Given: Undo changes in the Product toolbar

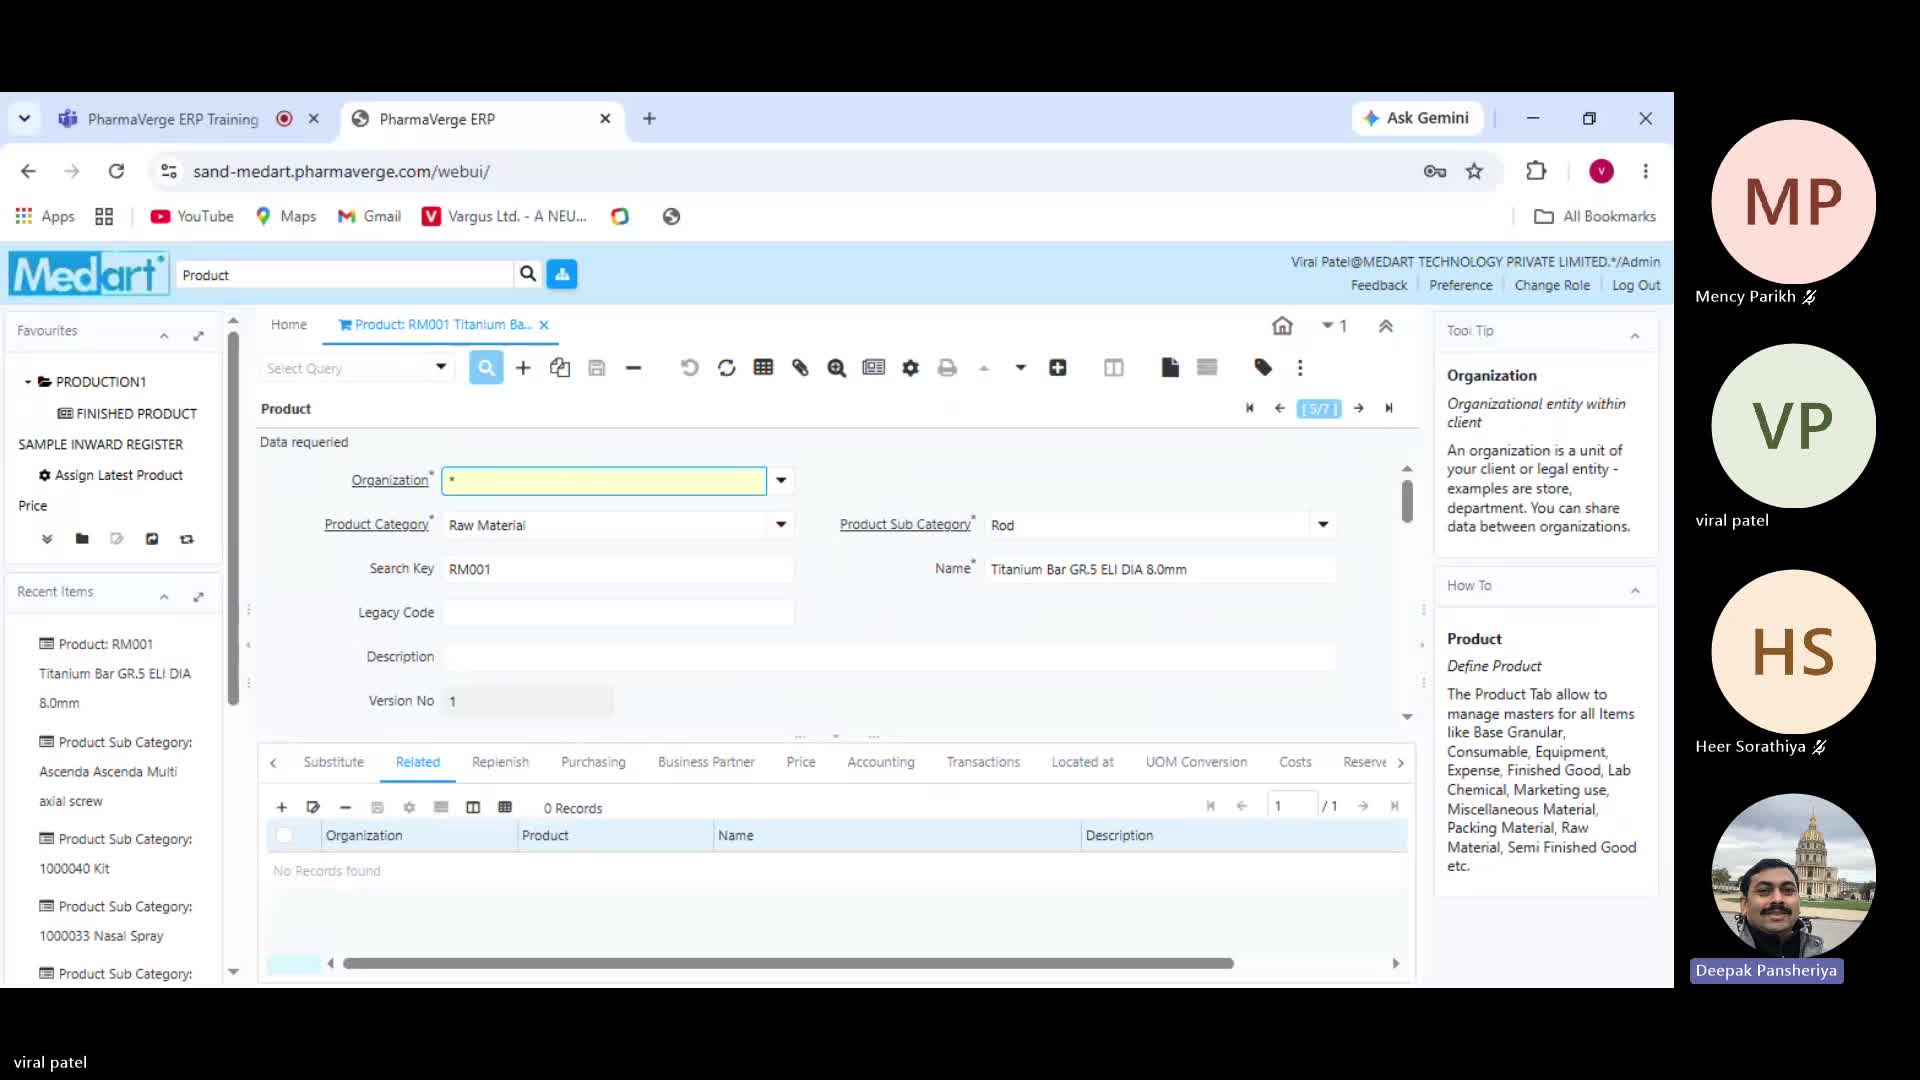Looking at the screenshot, I should [x=689, y=368].
